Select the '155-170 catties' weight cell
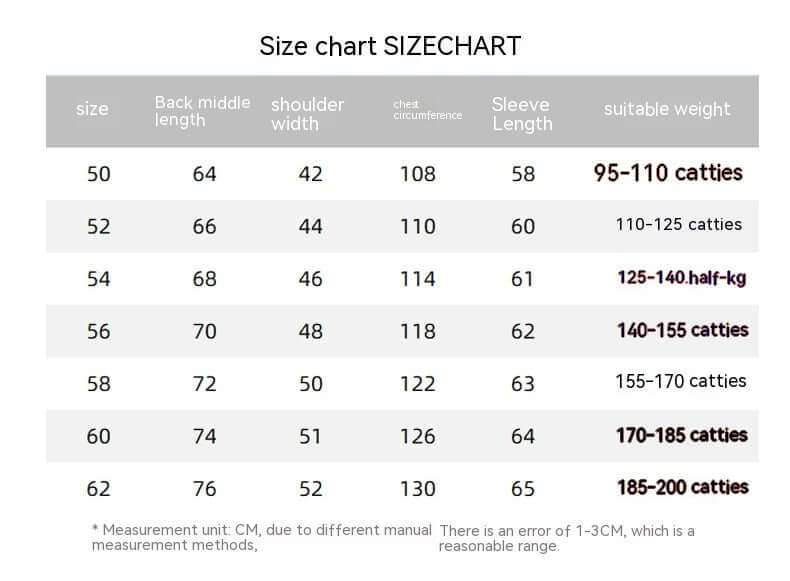The width and height of the screenshot is (790, 581). pos(681,381)
